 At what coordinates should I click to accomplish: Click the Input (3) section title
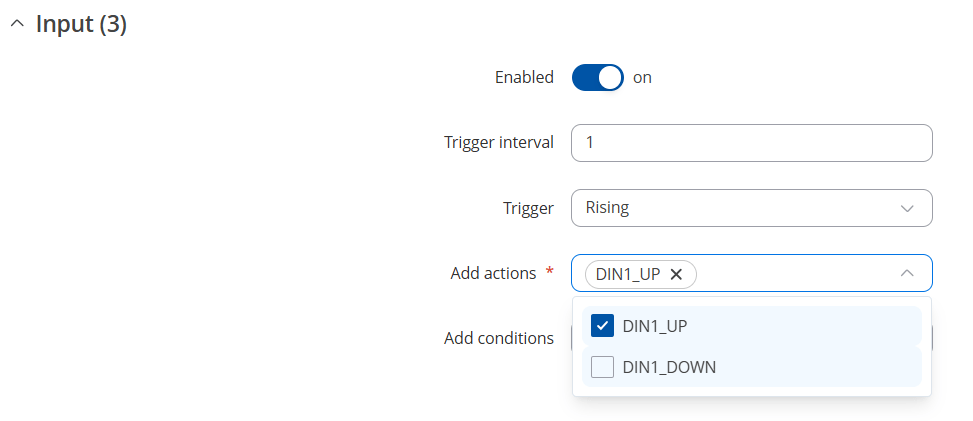(81, 24)
